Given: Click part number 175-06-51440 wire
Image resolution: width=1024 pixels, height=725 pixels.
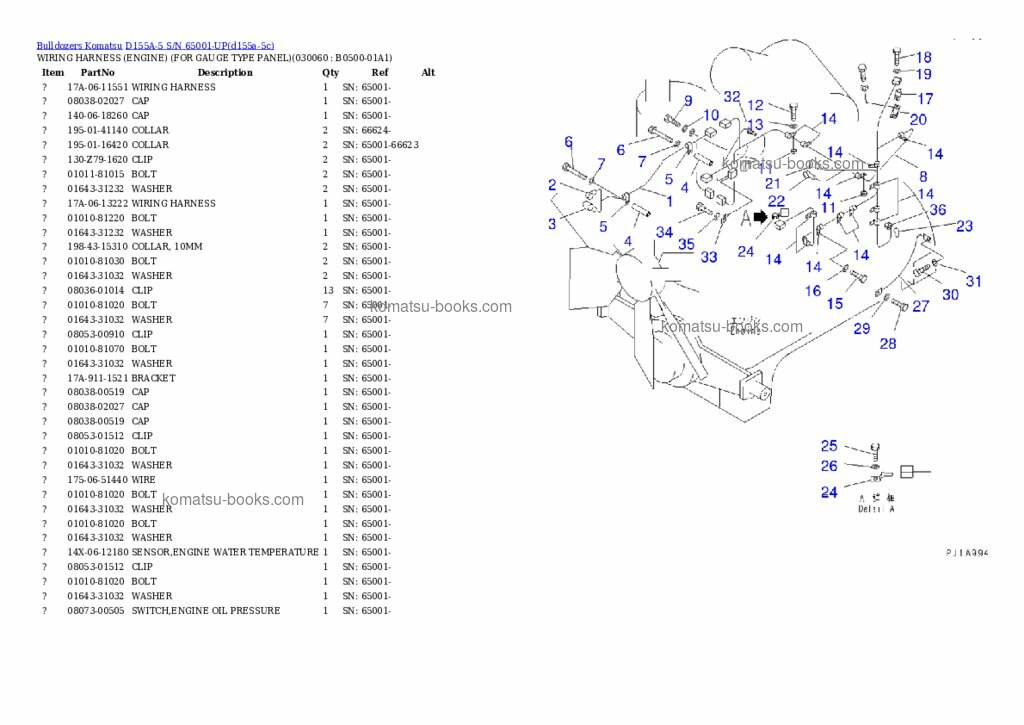Looking at the screenshot, I should point(97,480).
